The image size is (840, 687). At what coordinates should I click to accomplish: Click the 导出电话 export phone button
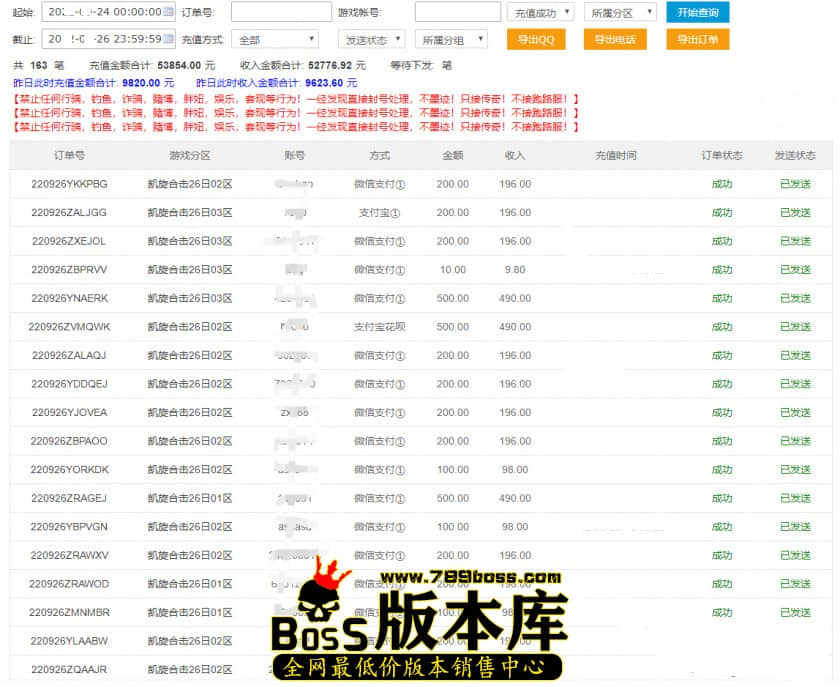614,39
